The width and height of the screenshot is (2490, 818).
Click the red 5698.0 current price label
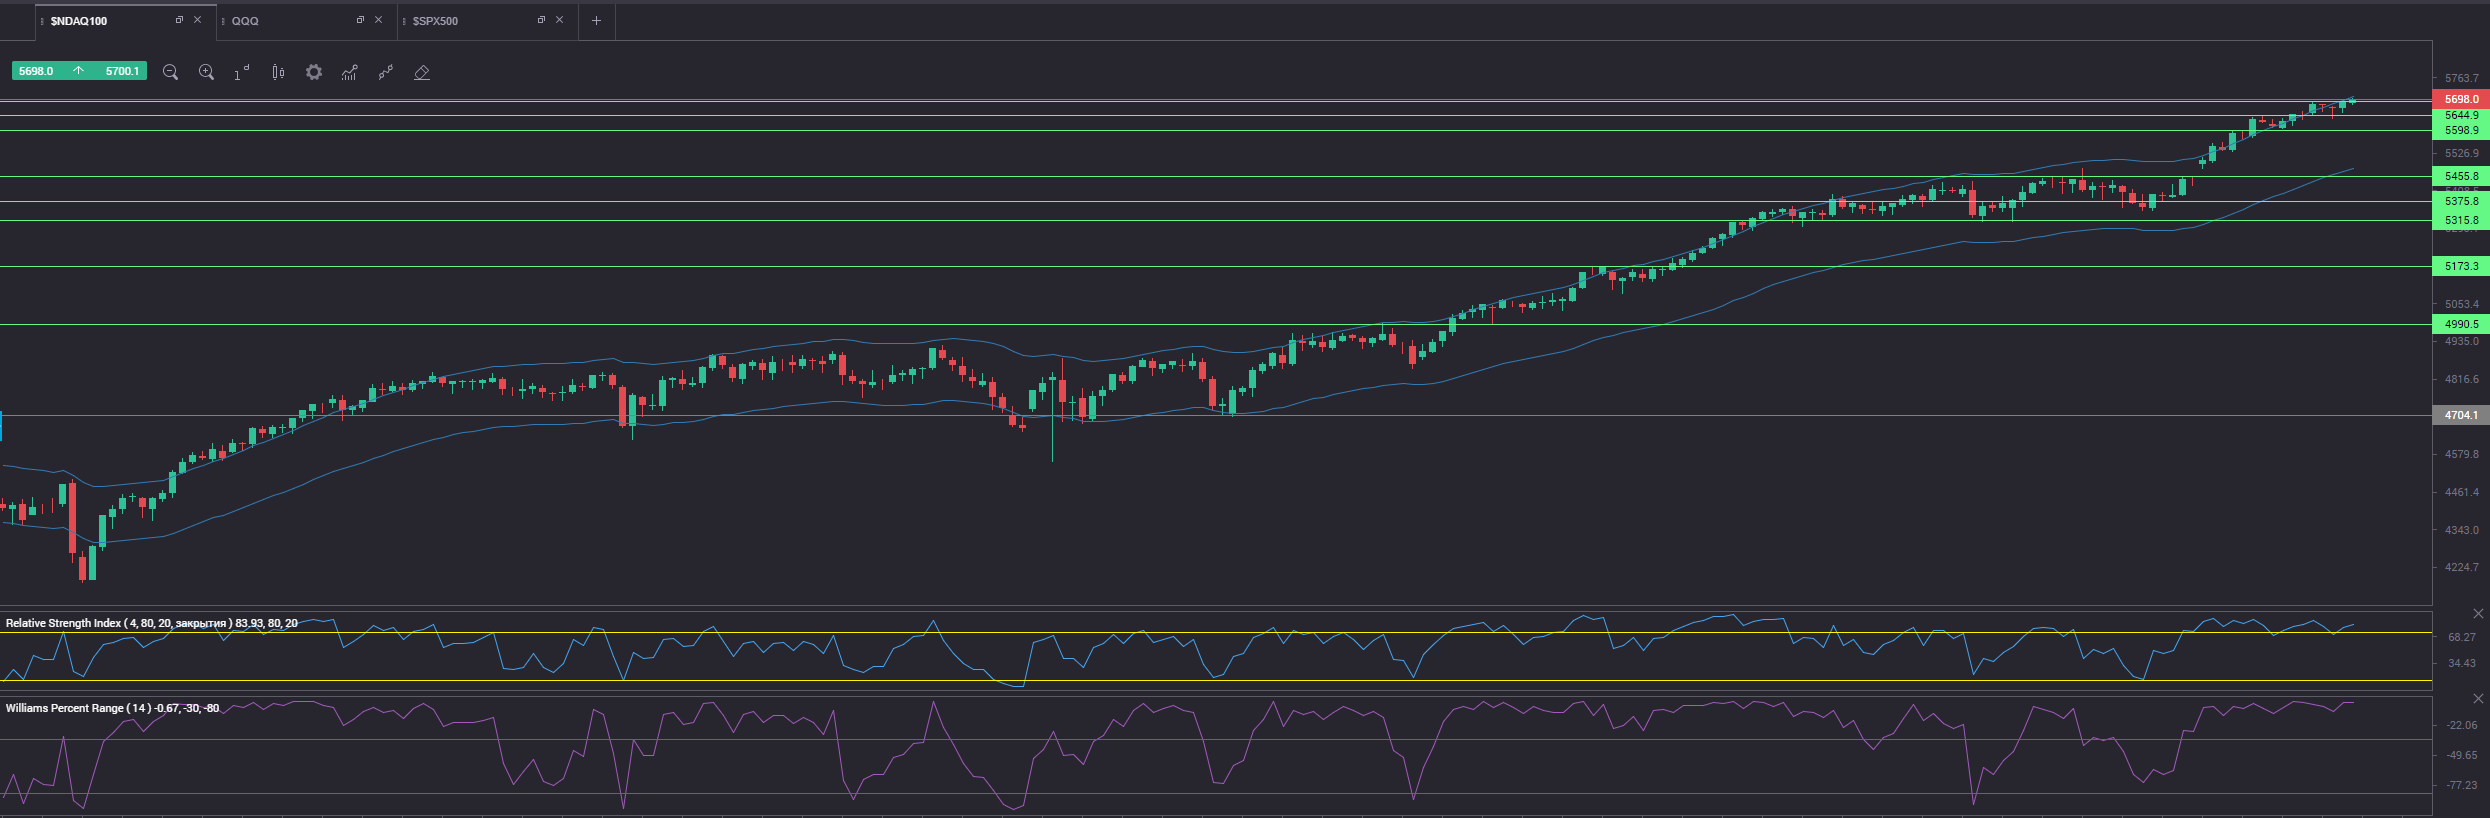(x=2461, y=99)
